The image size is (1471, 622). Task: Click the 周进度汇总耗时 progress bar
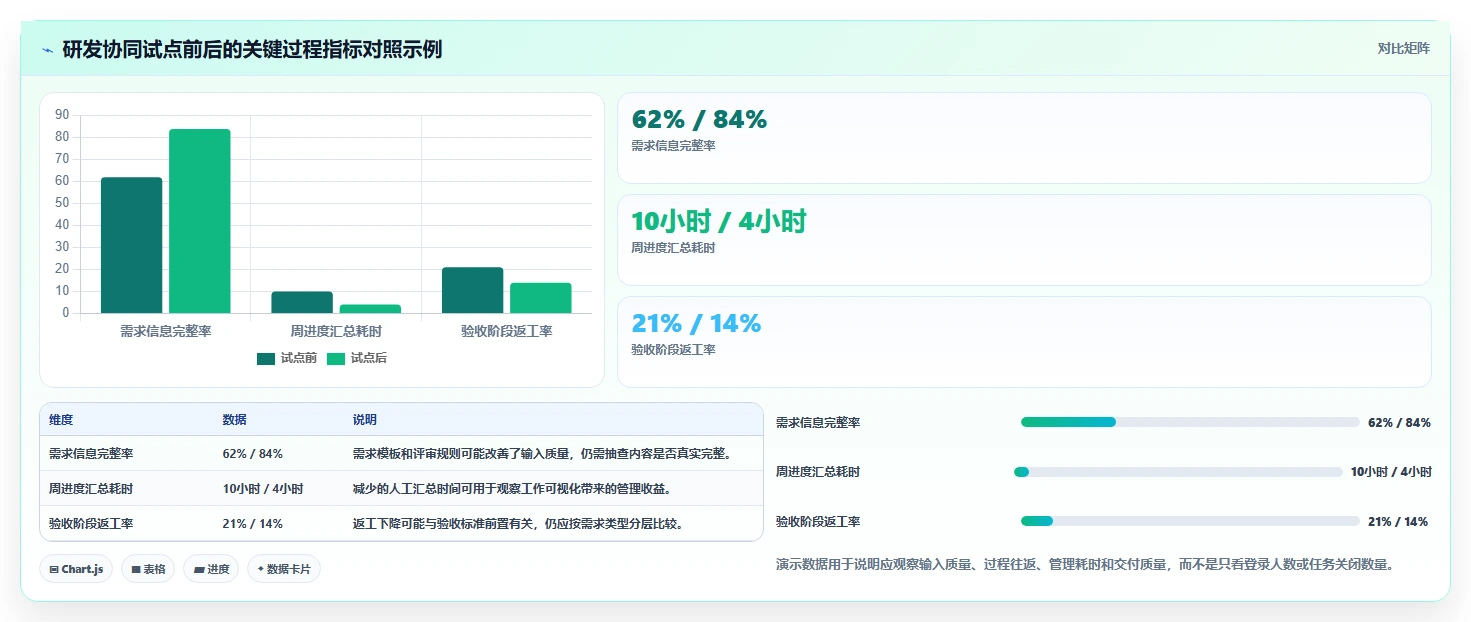click(1178, 472)
